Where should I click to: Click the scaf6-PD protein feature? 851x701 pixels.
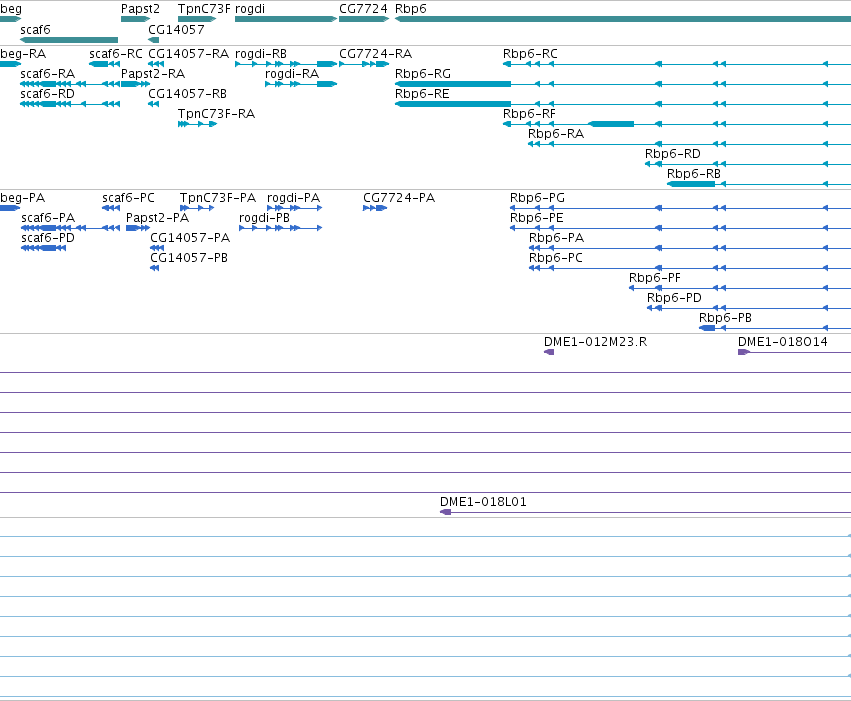click(x=43, y=248)
